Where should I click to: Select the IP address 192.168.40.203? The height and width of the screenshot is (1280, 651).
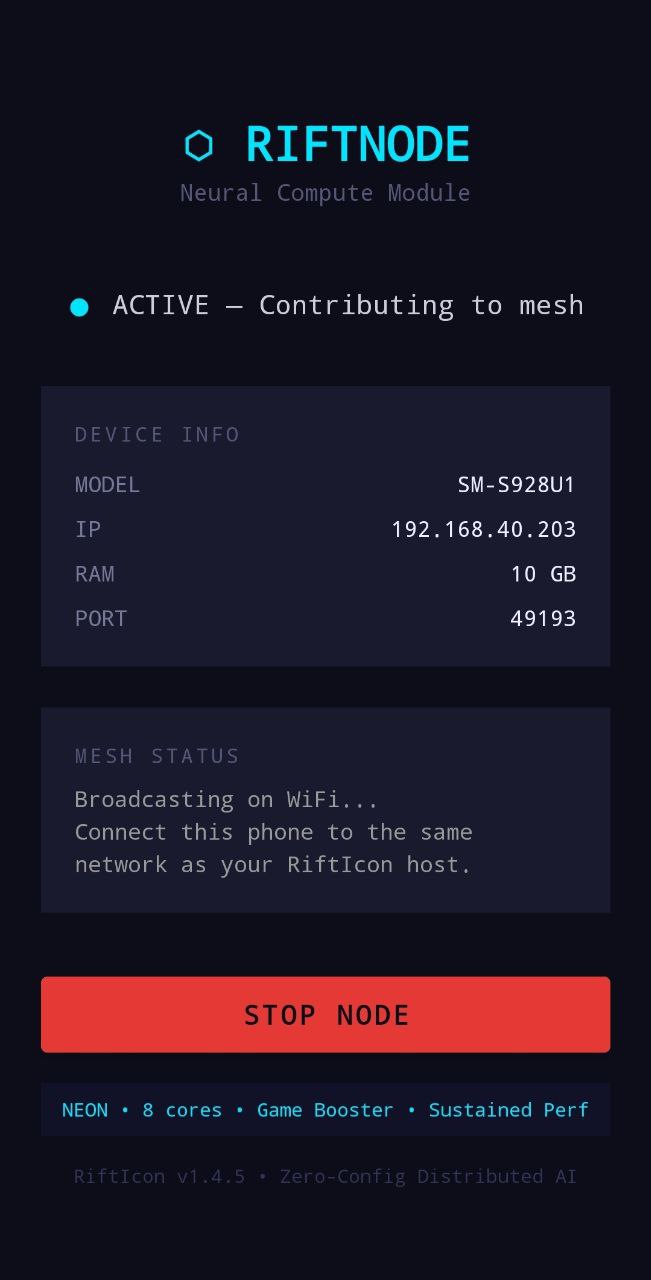click(x=484, y=529)
